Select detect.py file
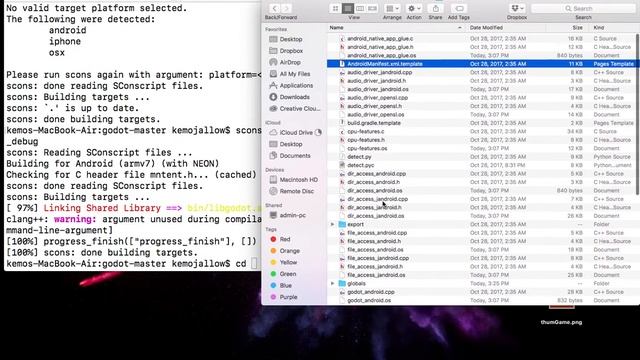640x360 pixels. (481, 157)
